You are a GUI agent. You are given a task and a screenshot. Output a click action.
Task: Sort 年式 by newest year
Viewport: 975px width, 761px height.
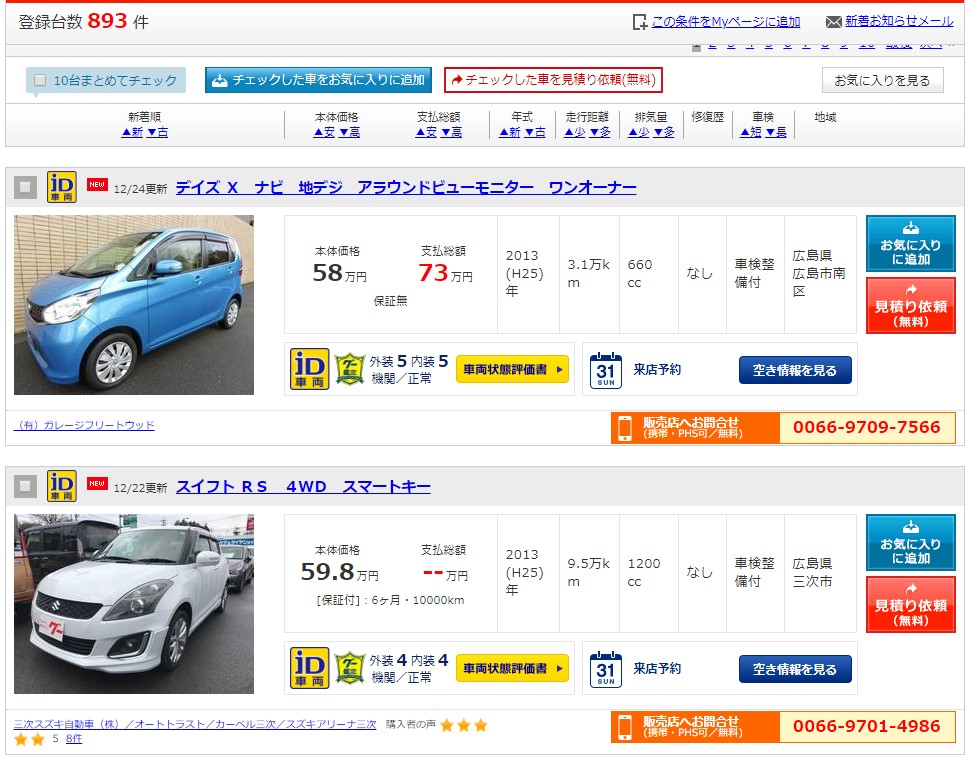pos(510,132)
